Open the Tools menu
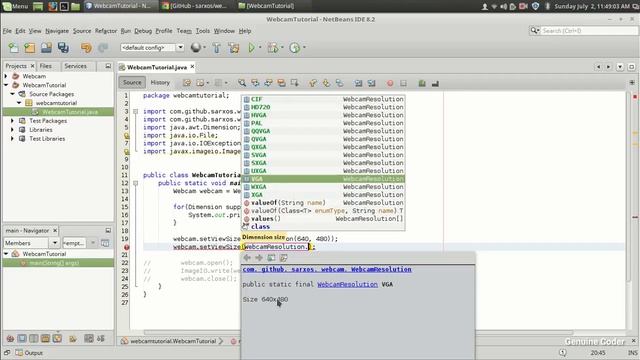This screenshot has width=640, height=360. coord(202,31)
